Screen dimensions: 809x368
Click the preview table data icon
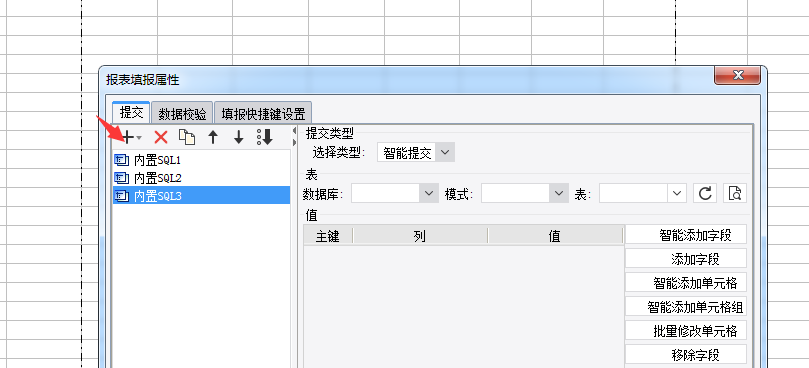coord(735,194)
